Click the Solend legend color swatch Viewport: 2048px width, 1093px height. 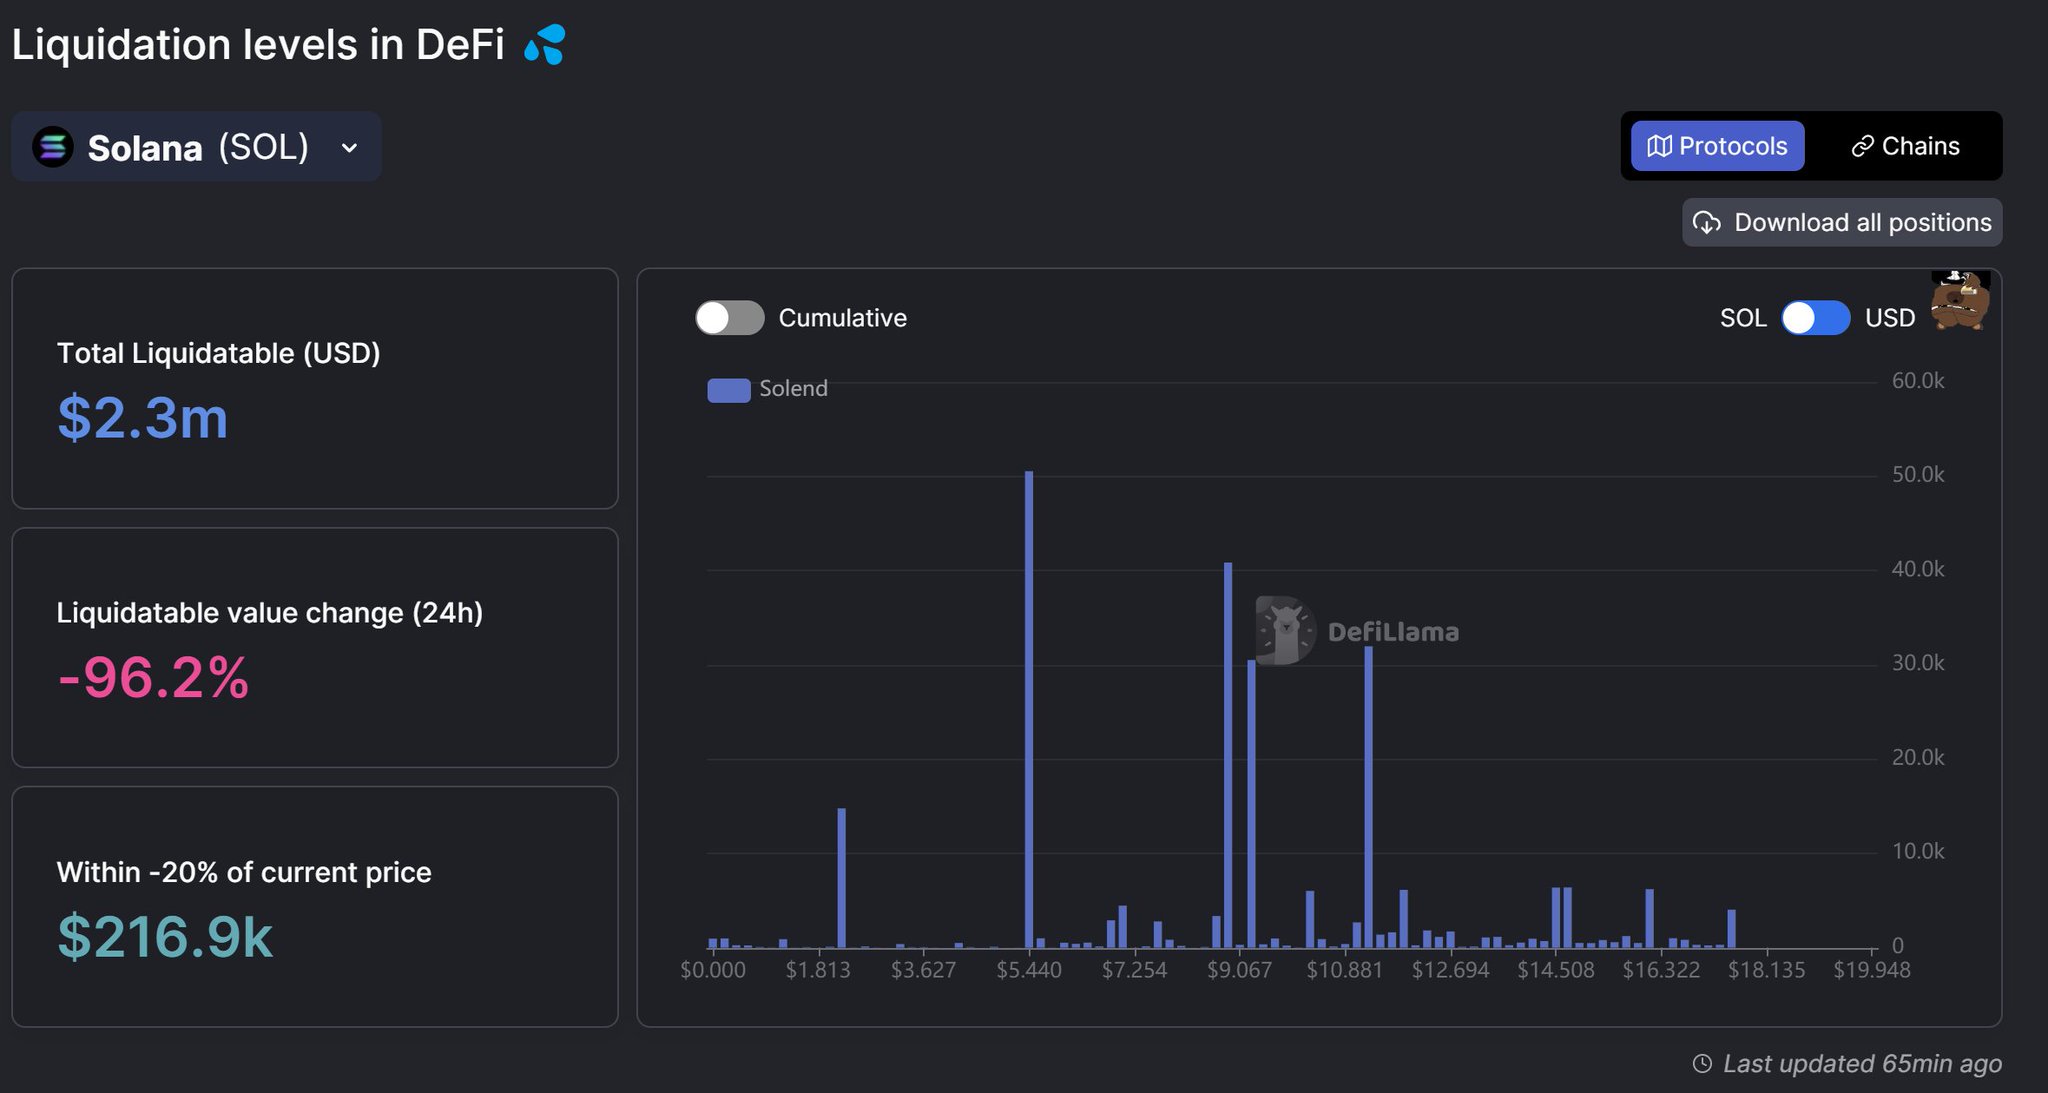(729, 390)
